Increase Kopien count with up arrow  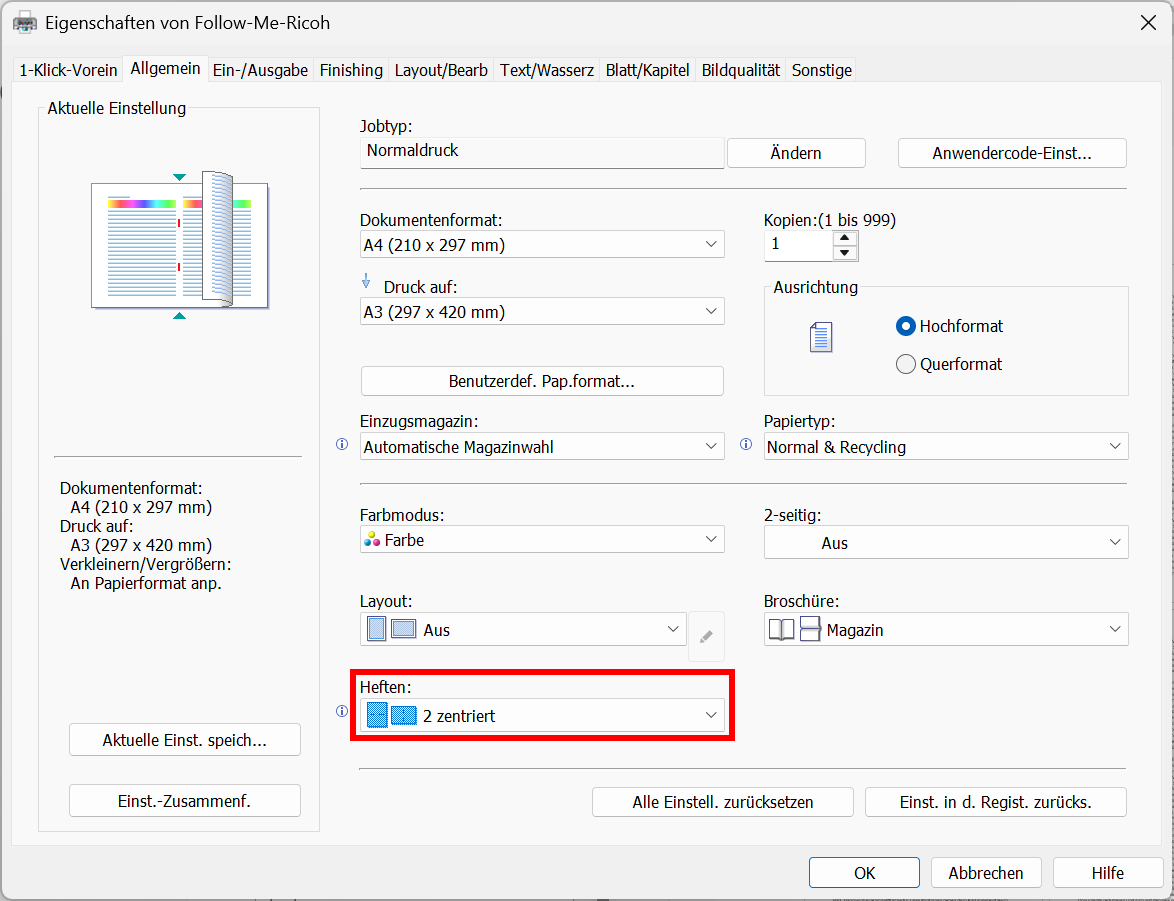(x=846, y=238)
